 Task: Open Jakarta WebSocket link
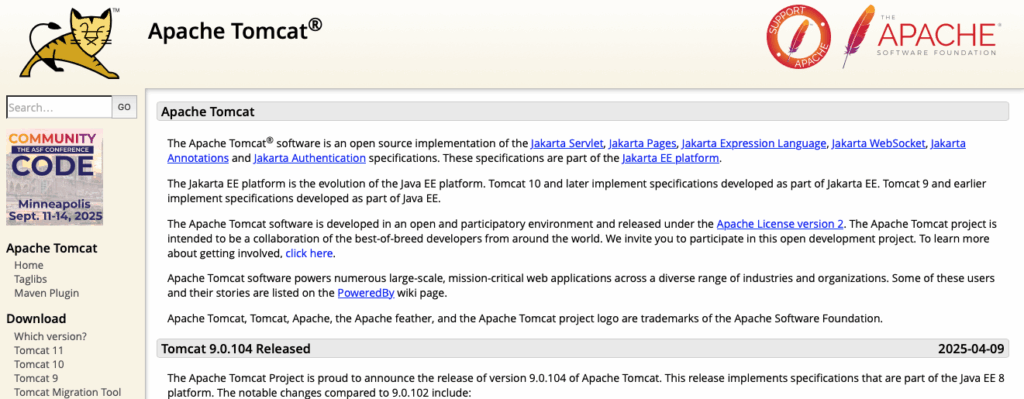878,143
